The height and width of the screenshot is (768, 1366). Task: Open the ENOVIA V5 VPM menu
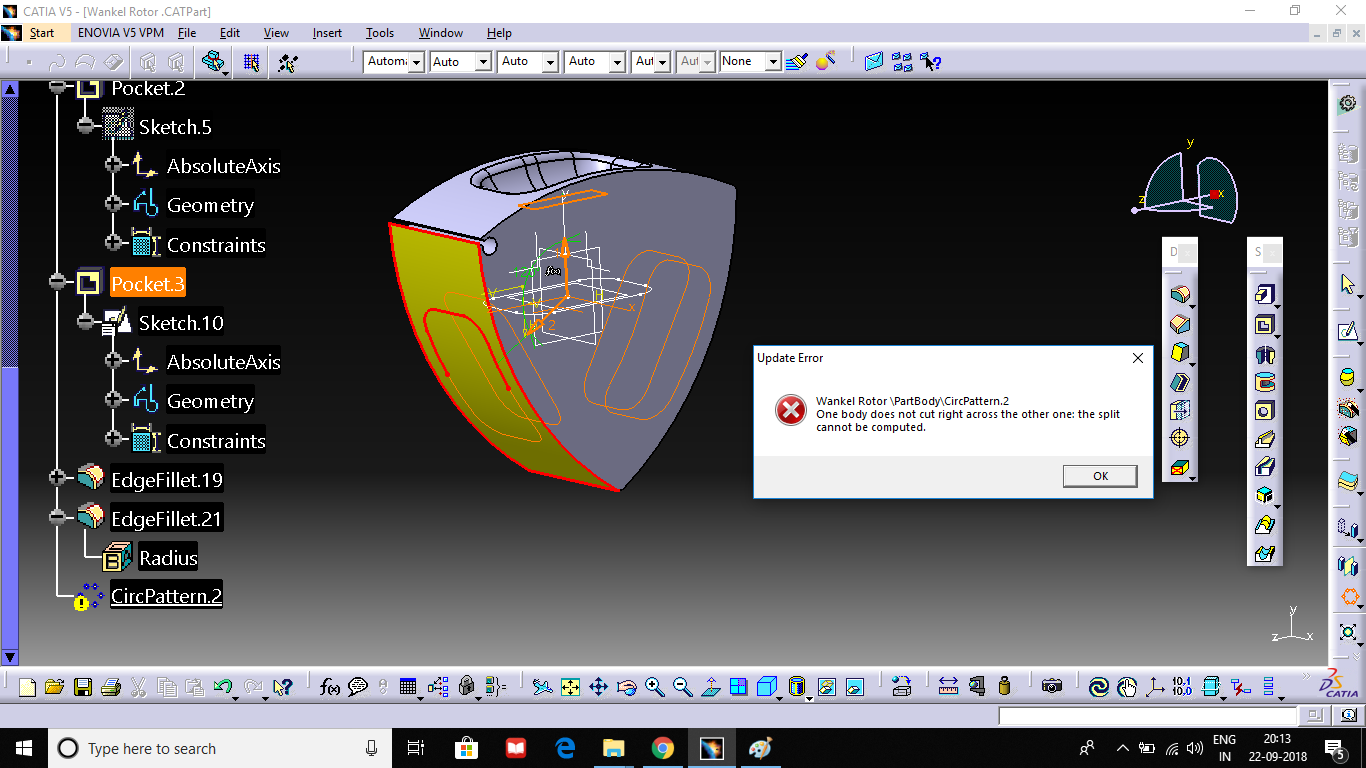click(120, 33)
